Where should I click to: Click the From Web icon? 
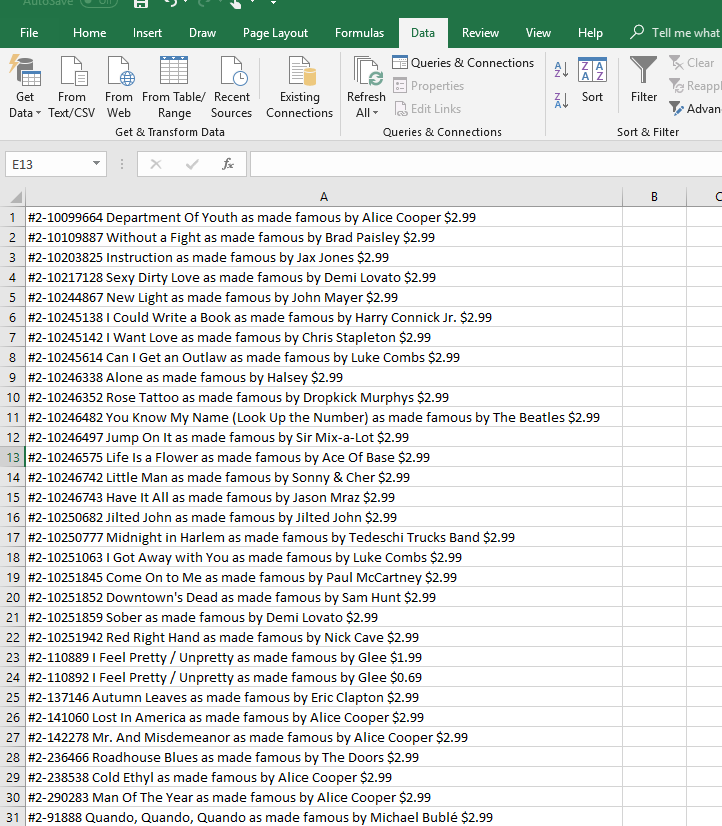click(x=119, y=88)
